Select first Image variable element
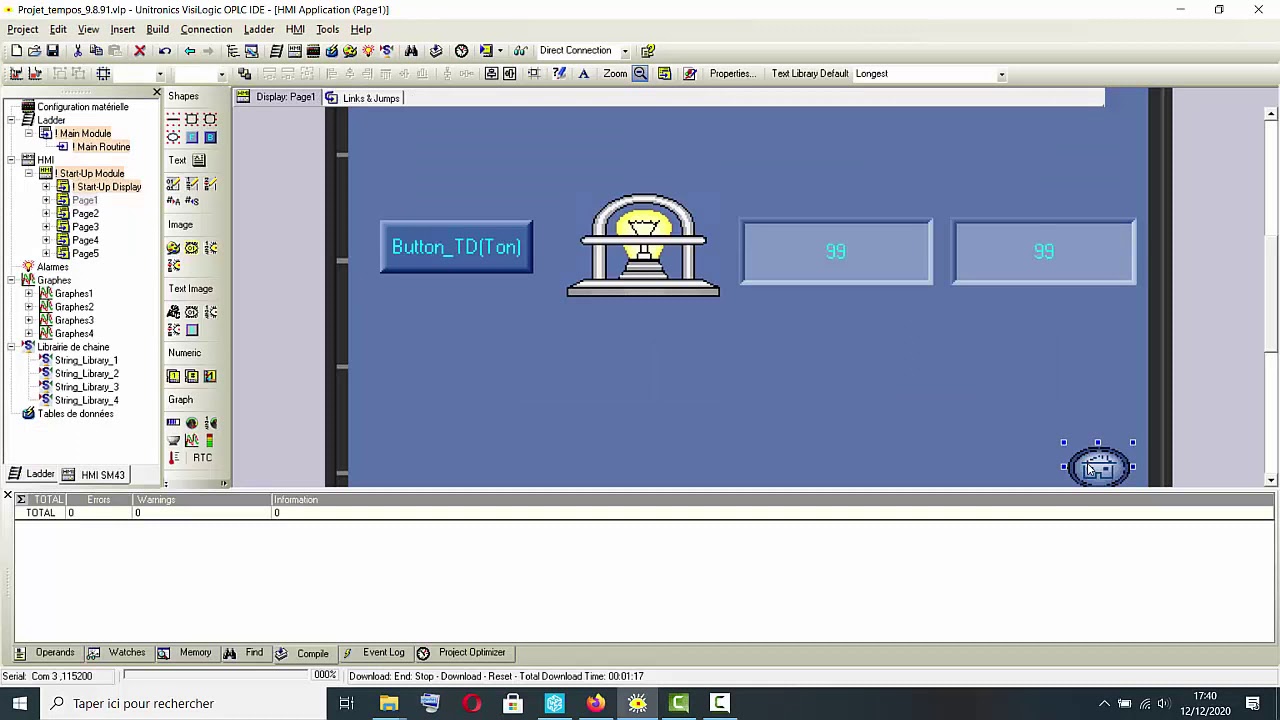Image resolution: width=1280 pixels, height=720 pixels. (173, 248)
